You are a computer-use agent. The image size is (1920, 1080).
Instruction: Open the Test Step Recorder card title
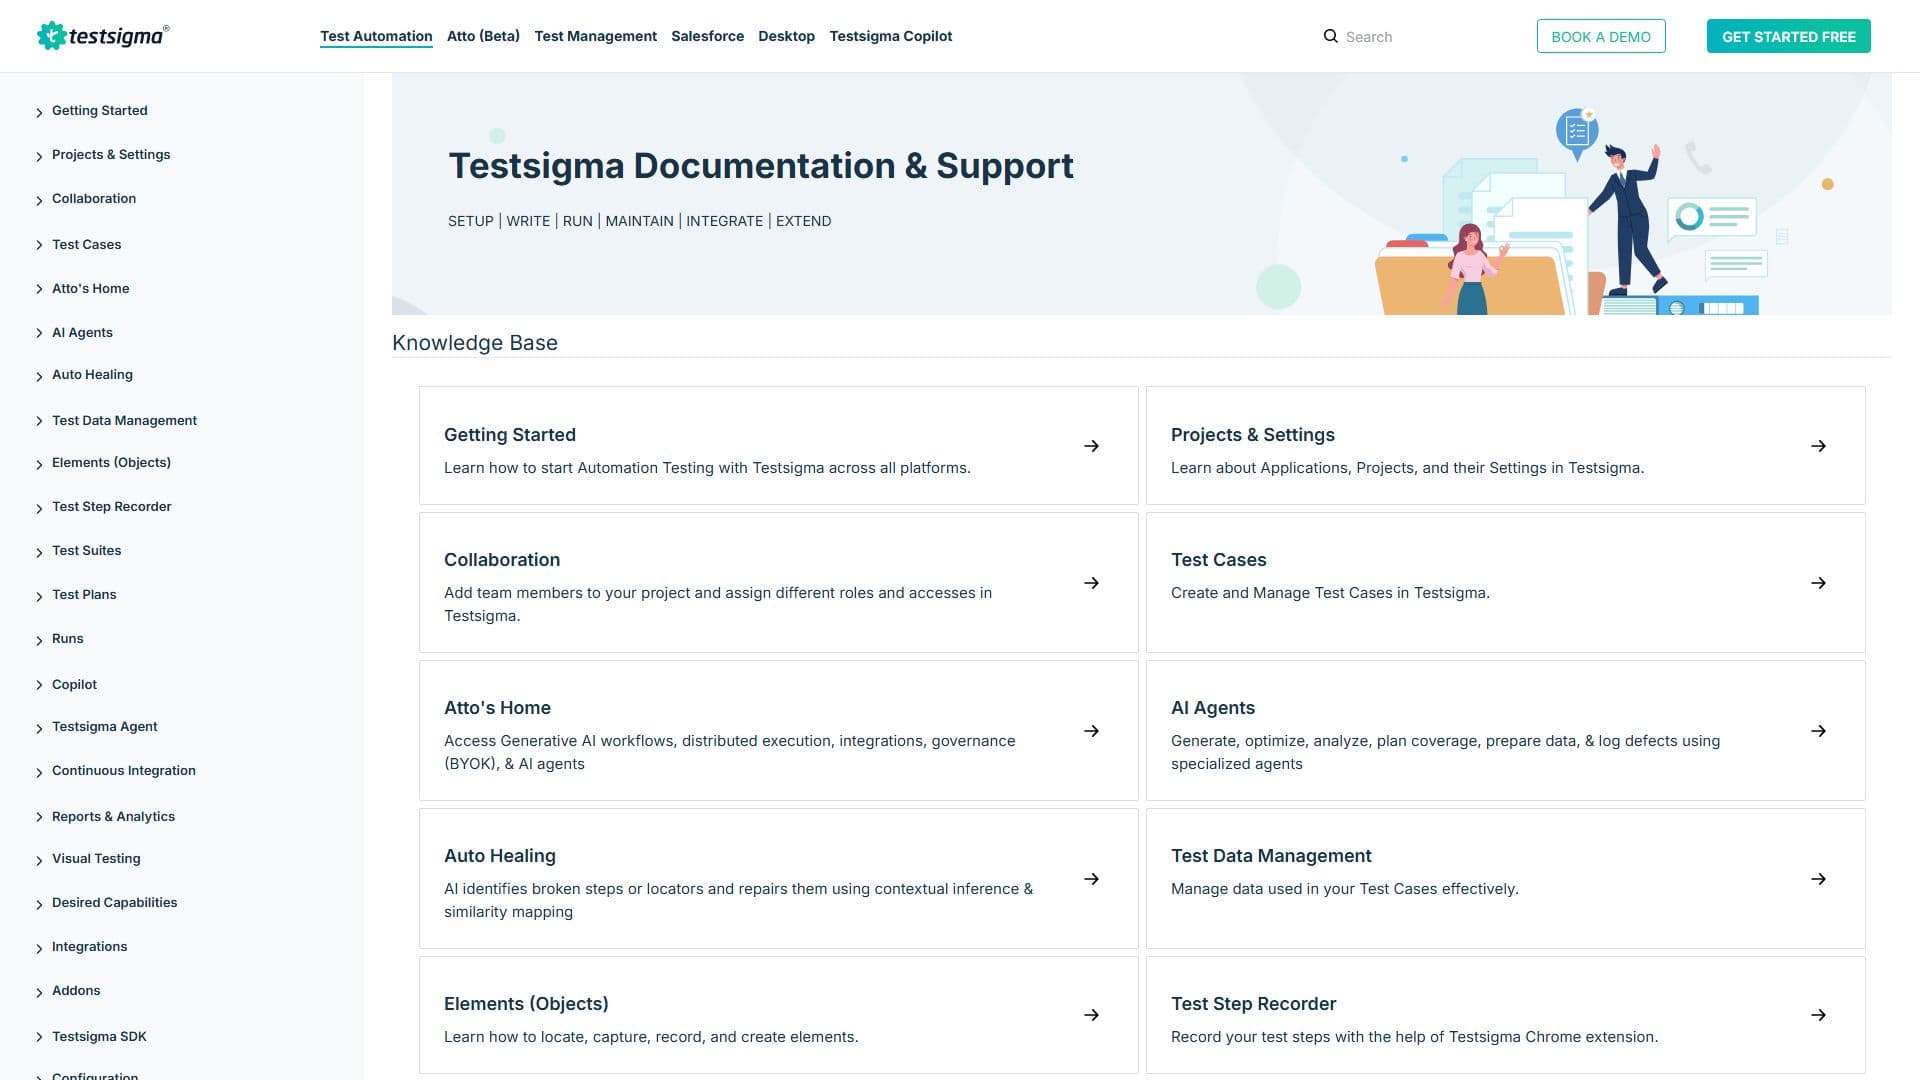point(1253,1004)
